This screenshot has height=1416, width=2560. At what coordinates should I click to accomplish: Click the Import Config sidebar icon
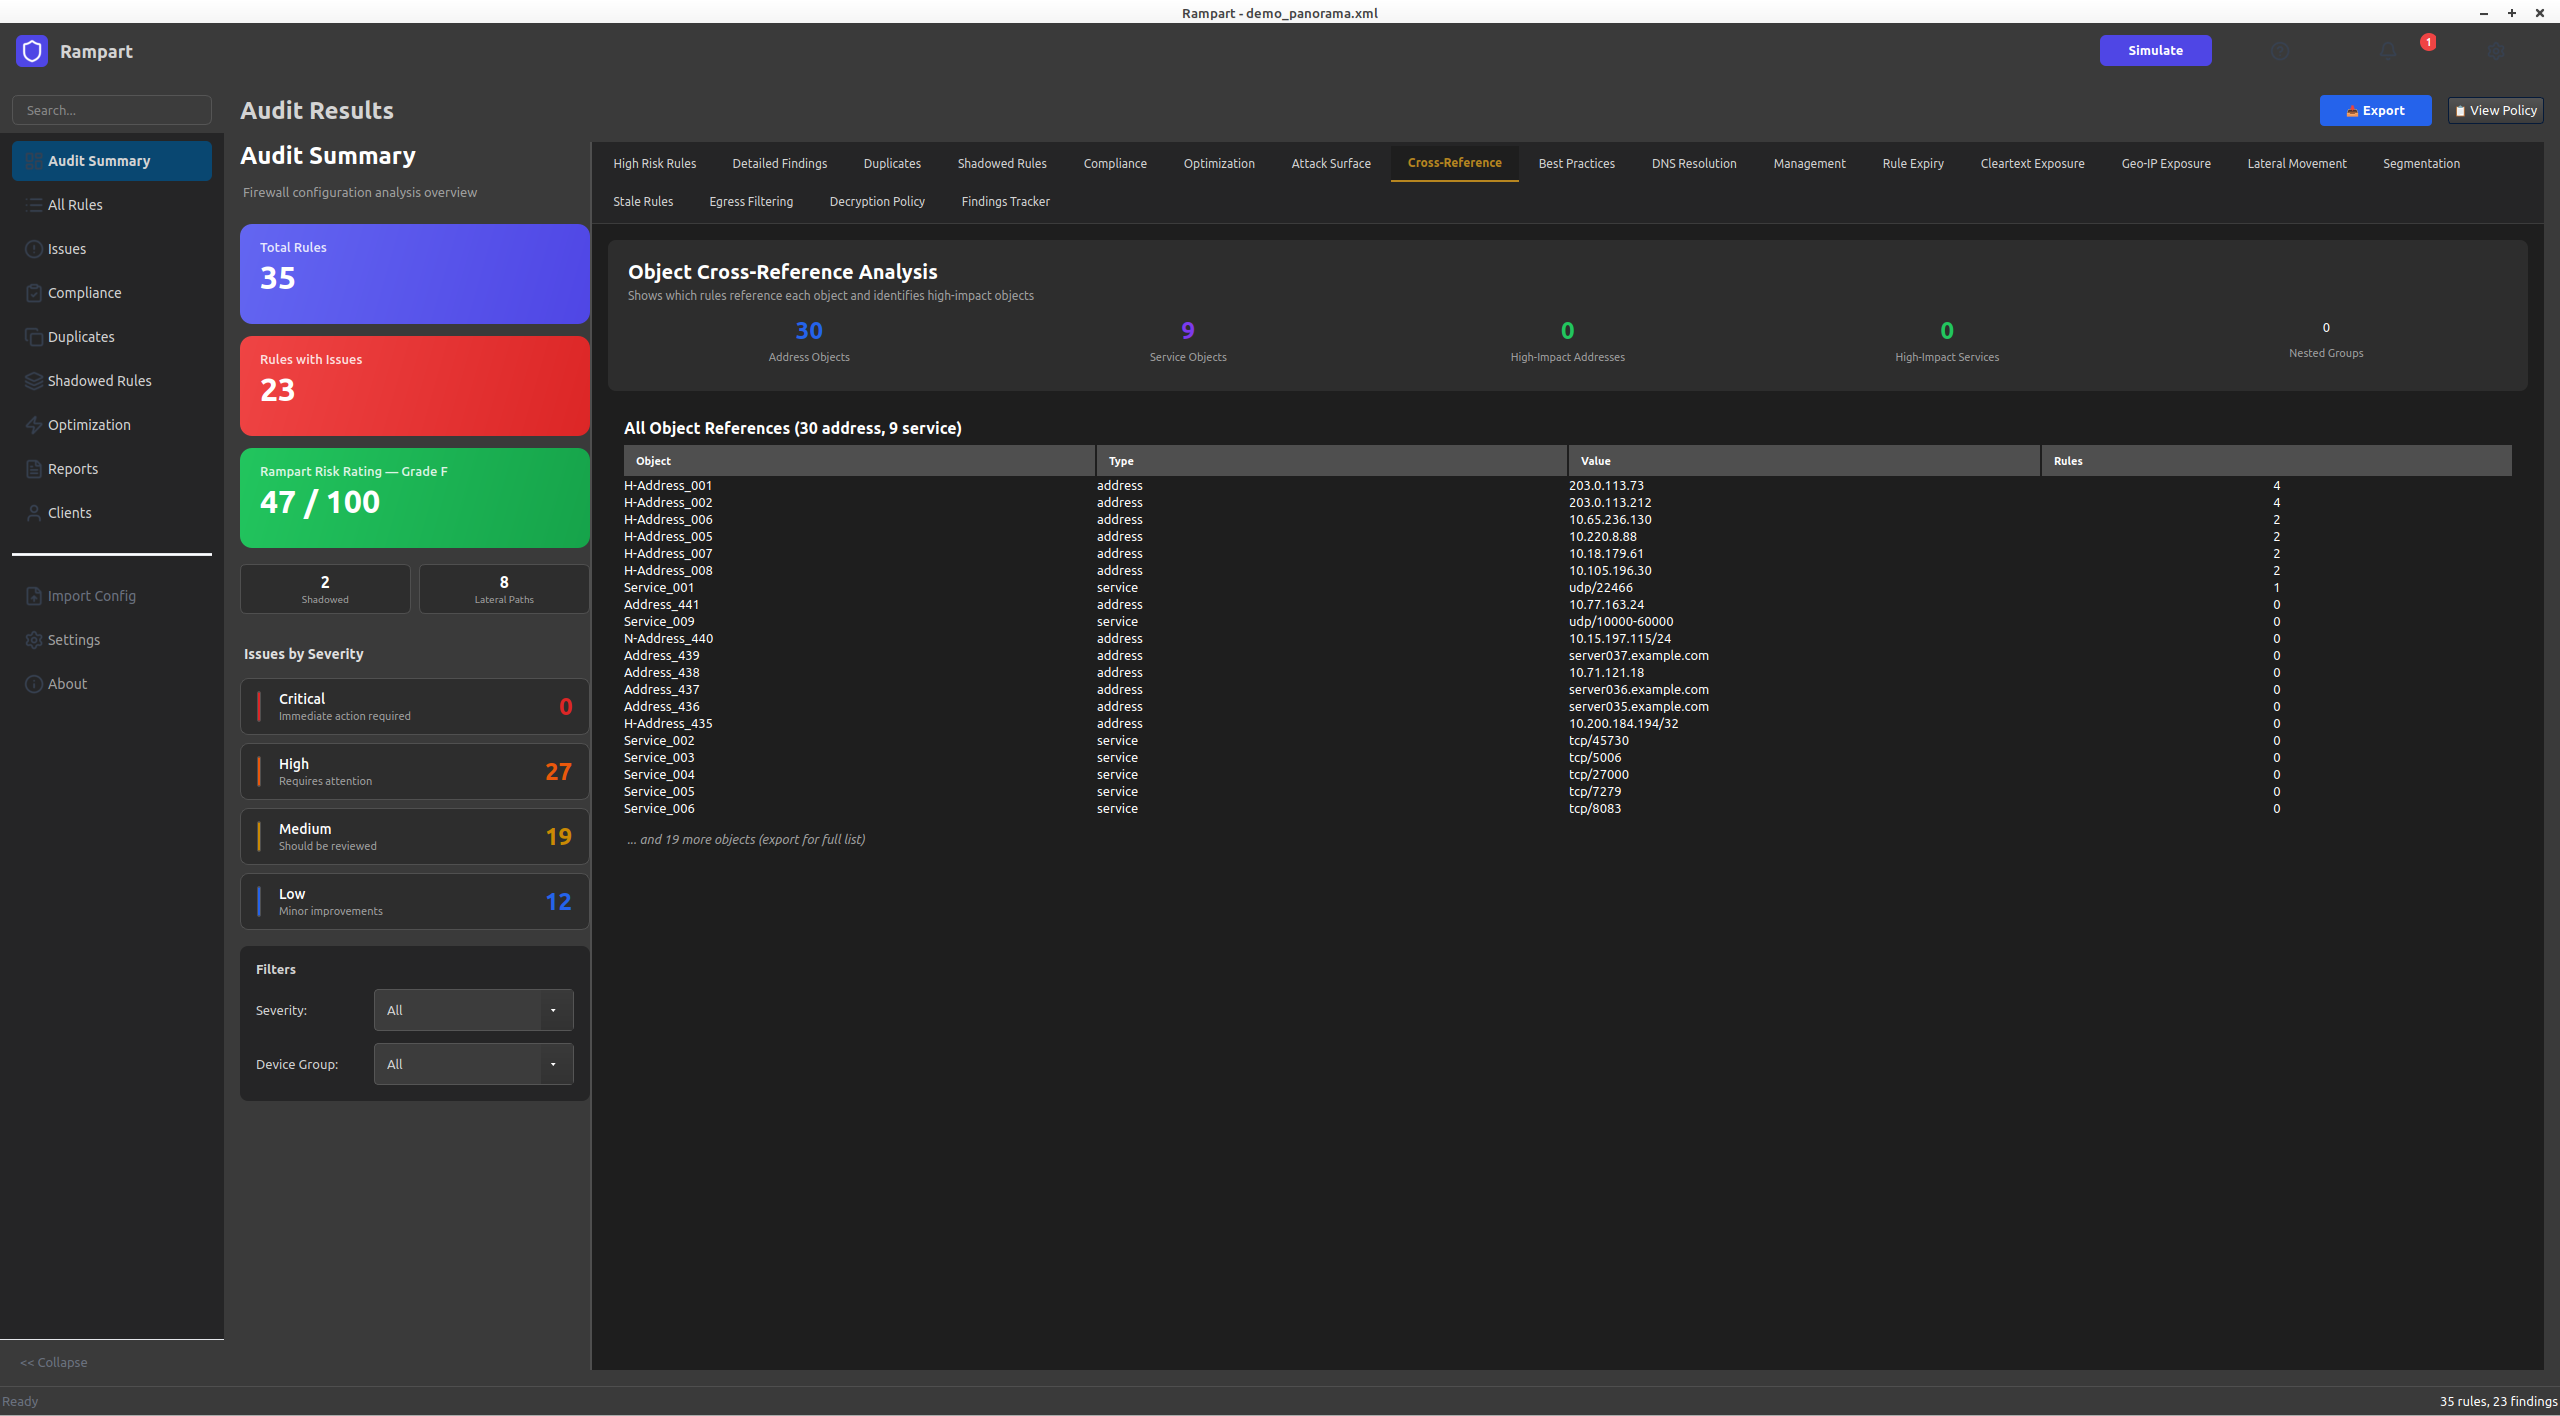pos(34,596)
